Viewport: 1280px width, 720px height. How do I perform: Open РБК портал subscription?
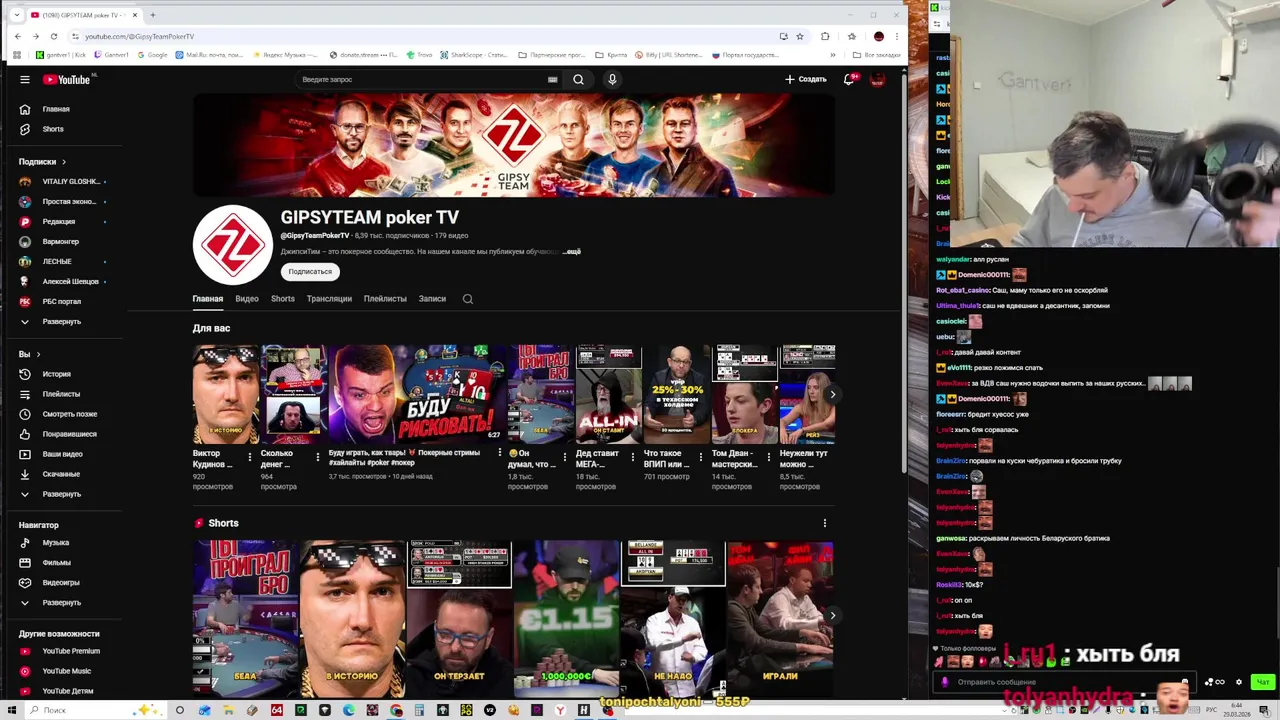60,301
